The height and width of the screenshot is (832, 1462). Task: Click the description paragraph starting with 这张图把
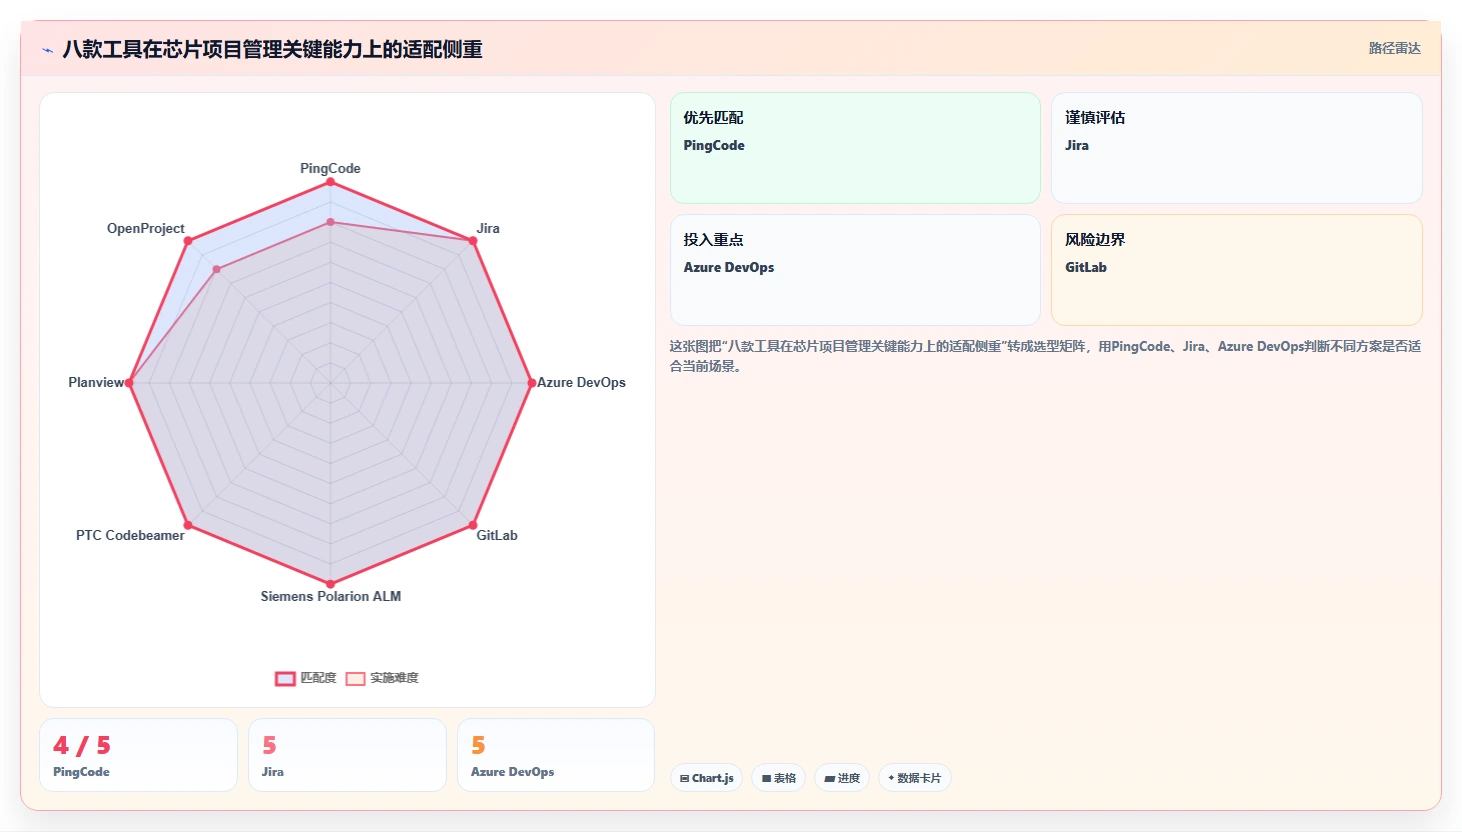point(1045,356)
